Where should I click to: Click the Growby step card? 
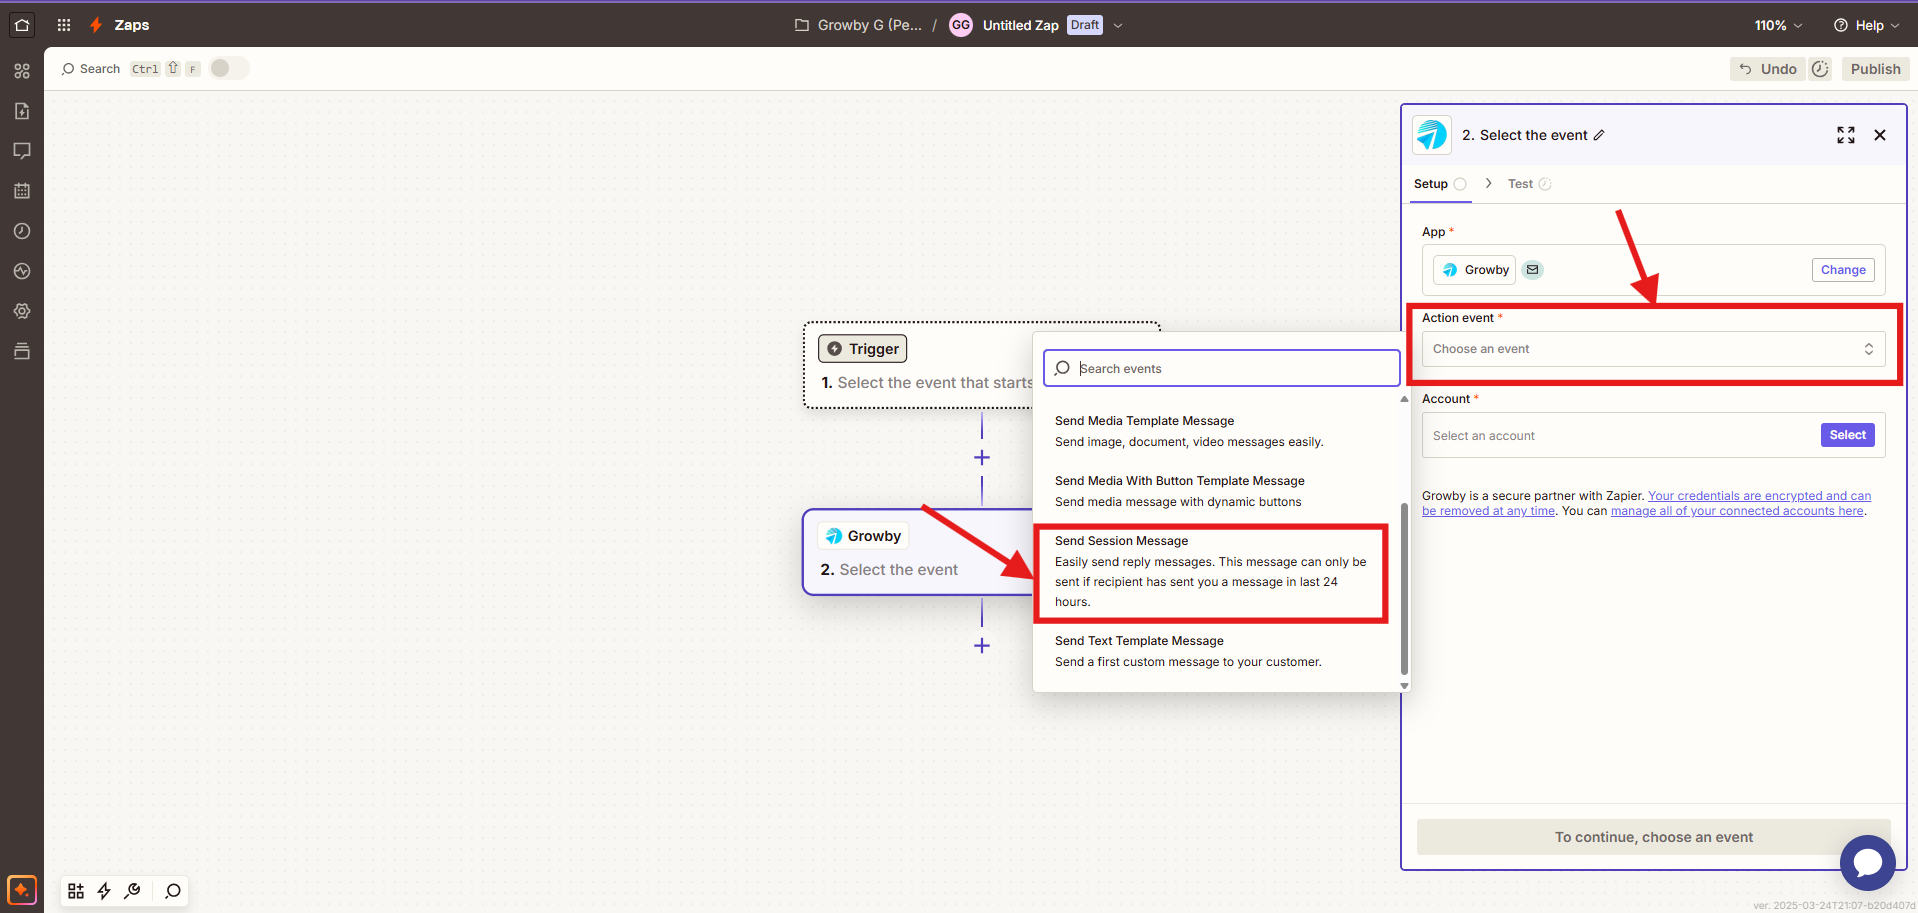click(x=918, y=552)
